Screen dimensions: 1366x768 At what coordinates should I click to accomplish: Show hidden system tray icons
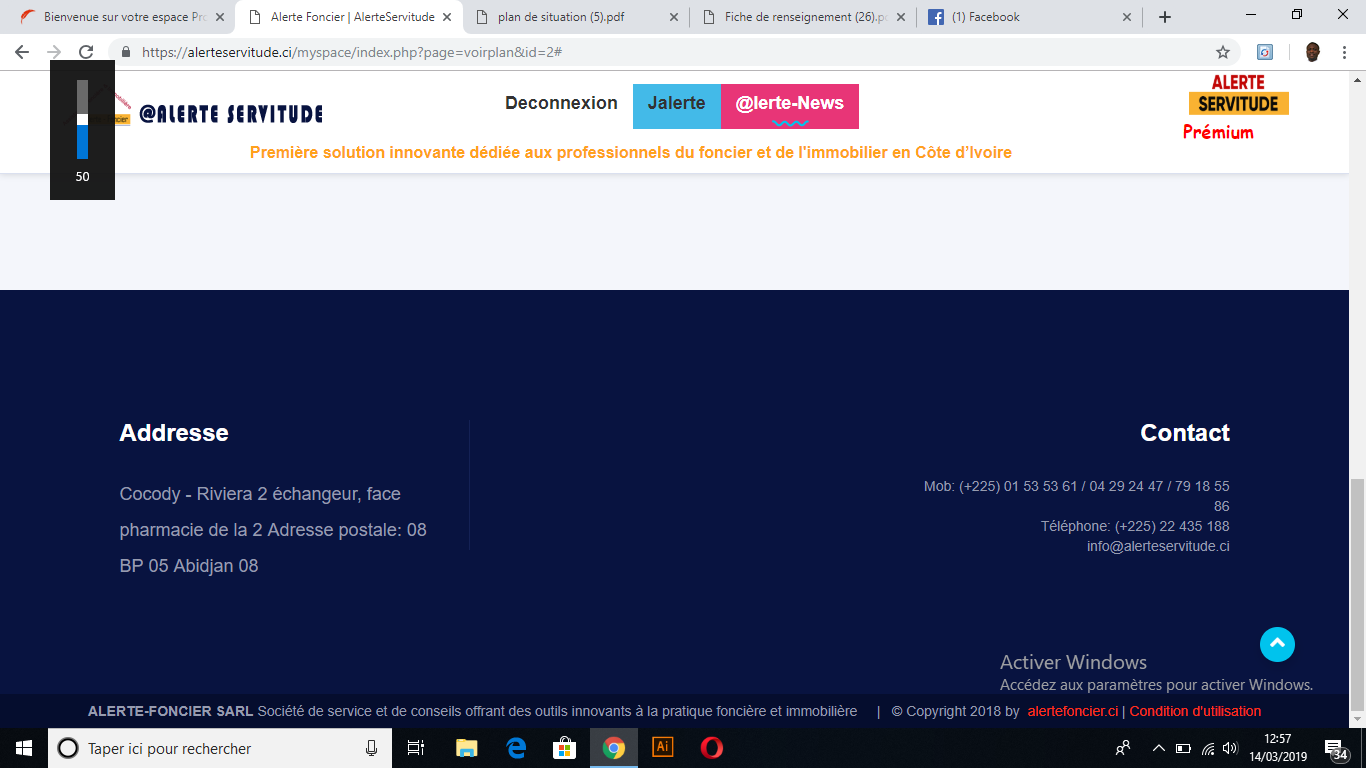pos(1158,748)
